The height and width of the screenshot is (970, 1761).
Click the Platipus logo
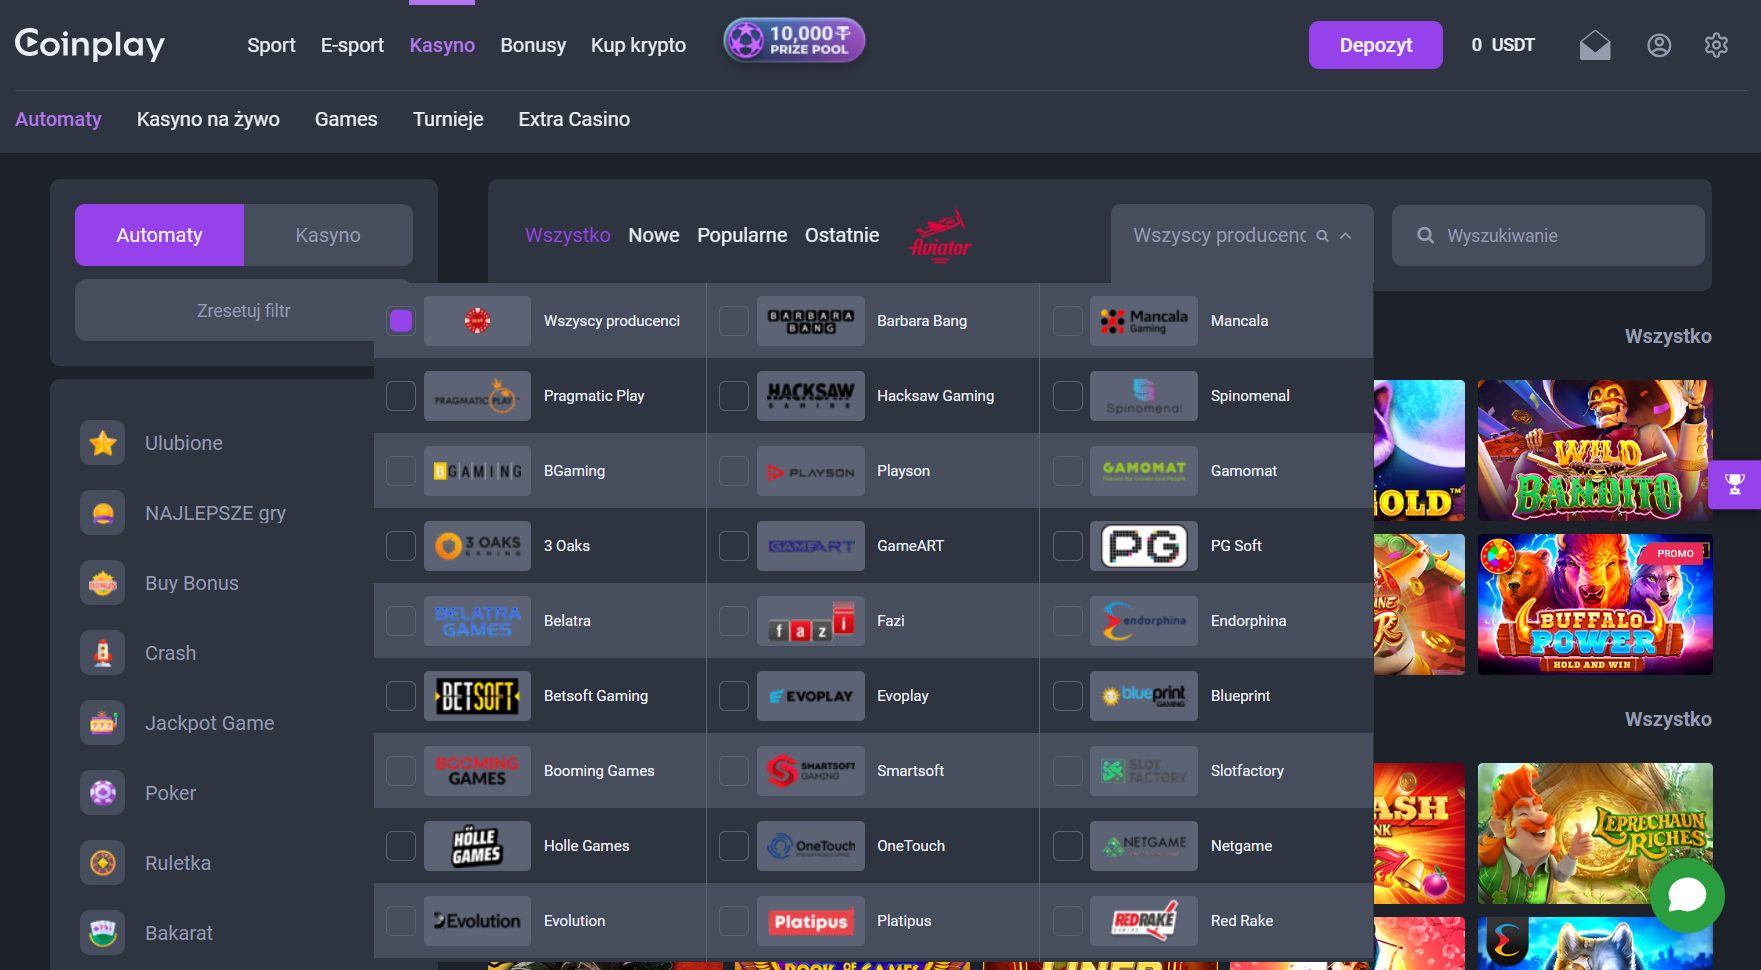pyautogui.click(x=811, y=921)
